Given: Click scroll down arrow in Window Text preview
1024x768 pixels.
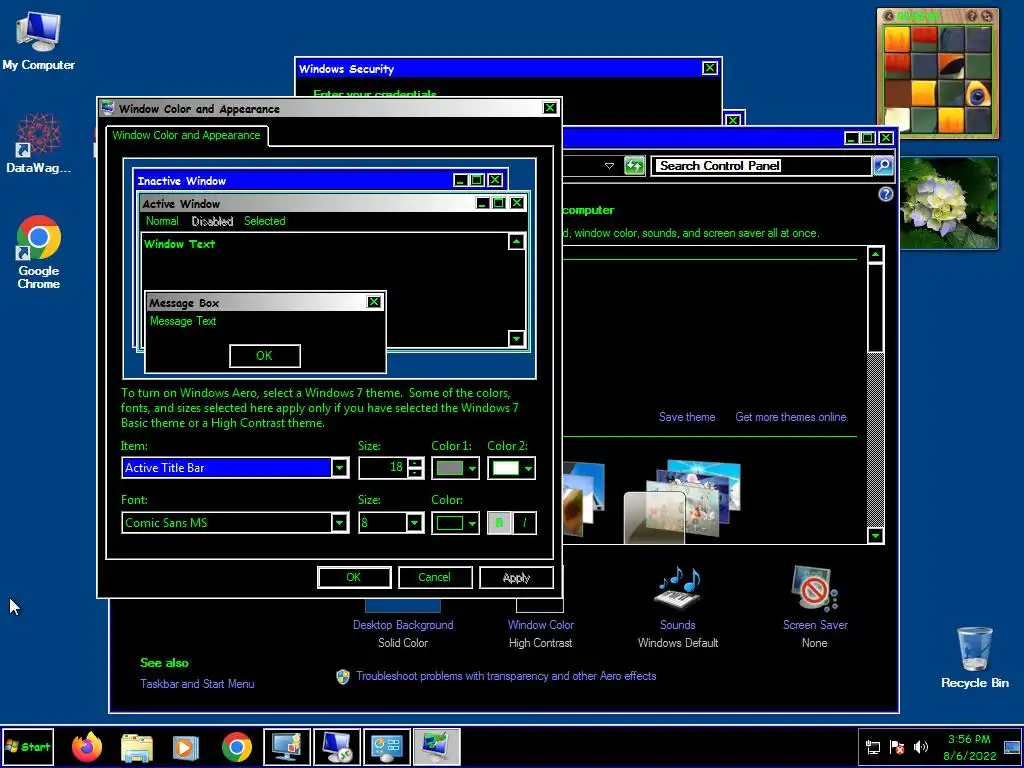Looking at the screenshot, I should 517,338.
